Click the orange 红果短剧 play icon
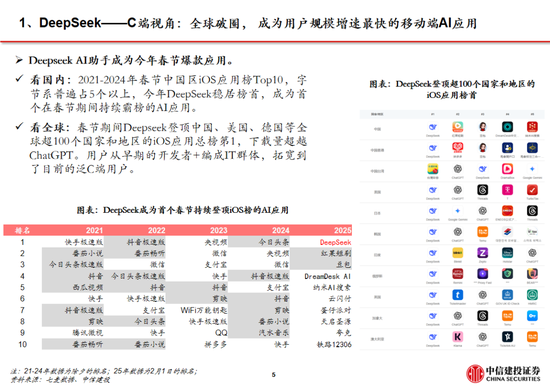This screenshot has height=390, width=550. (x=458, y=127)
